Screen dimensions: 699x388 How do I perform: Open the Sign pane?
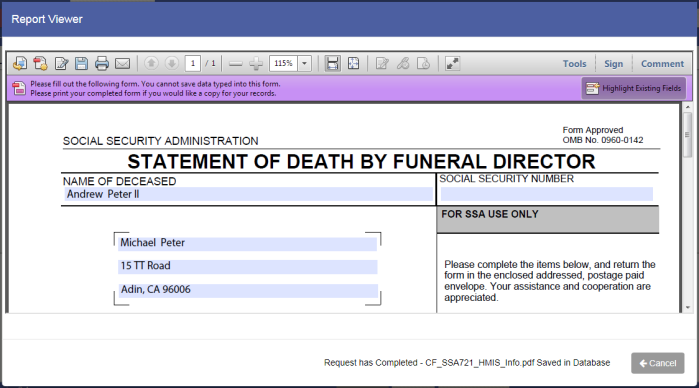(x=613, y=64)
